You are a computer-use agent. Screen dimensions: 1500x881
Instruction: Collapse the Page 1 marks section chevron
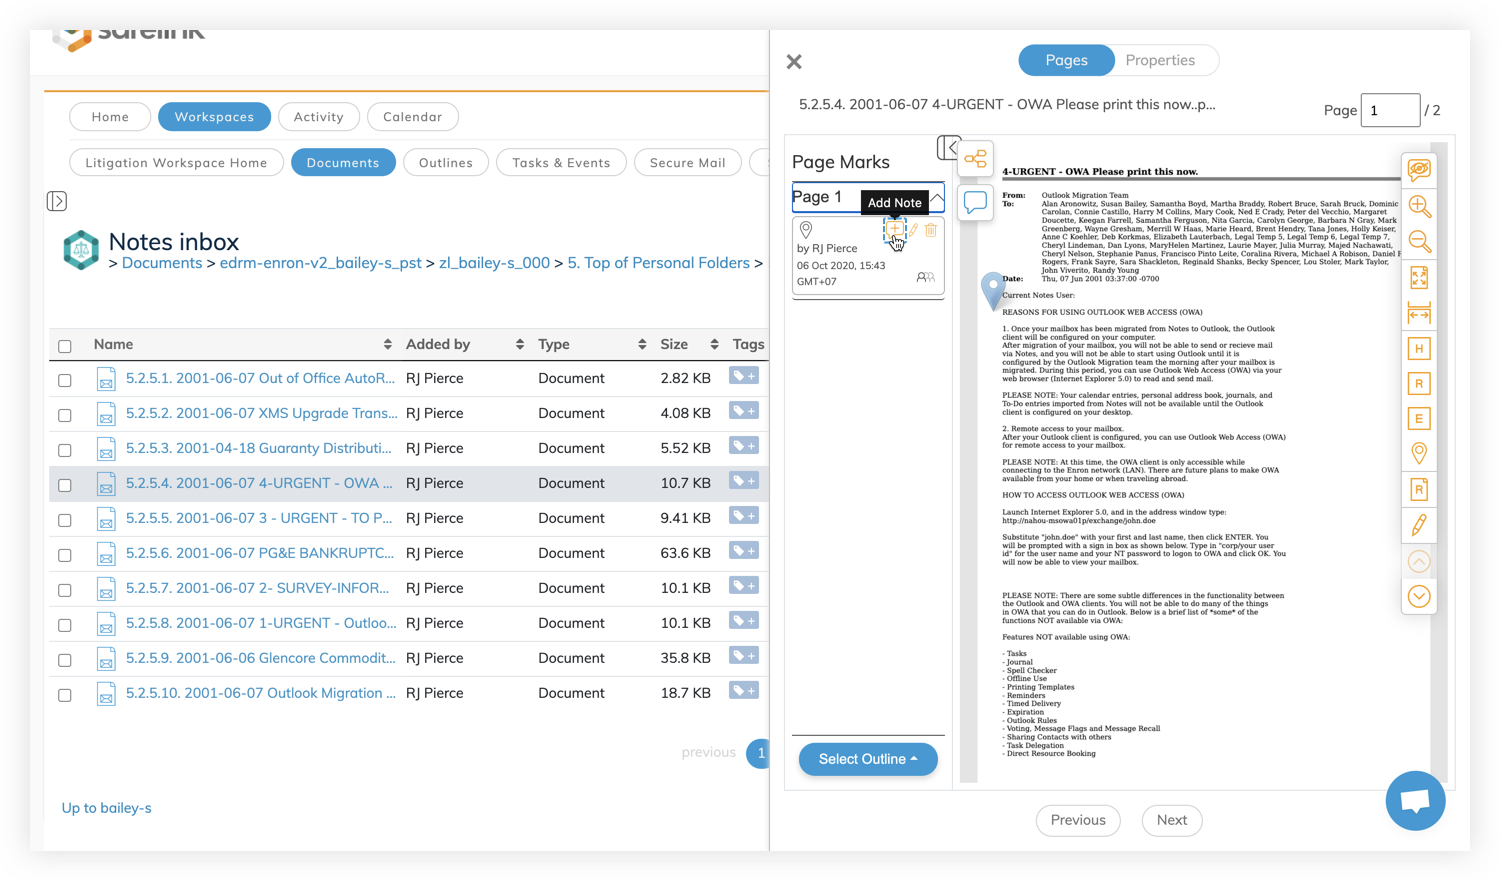937,198
